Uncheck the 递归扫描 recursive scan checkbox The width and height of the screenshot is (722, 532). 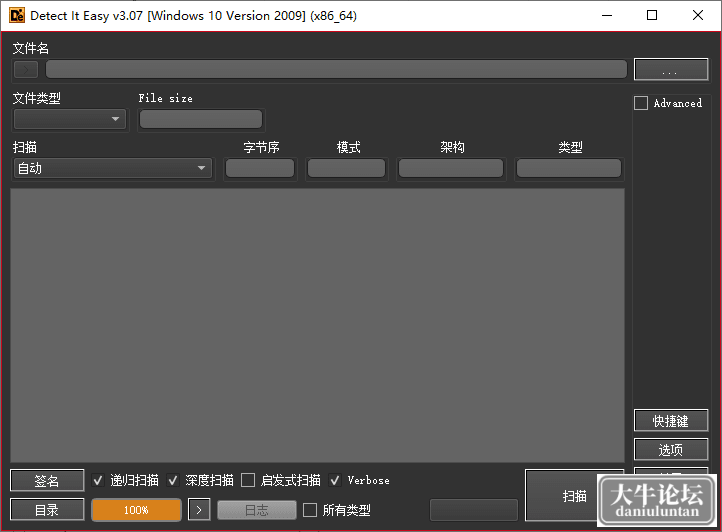pyautogui.click(x=98, y=480)
